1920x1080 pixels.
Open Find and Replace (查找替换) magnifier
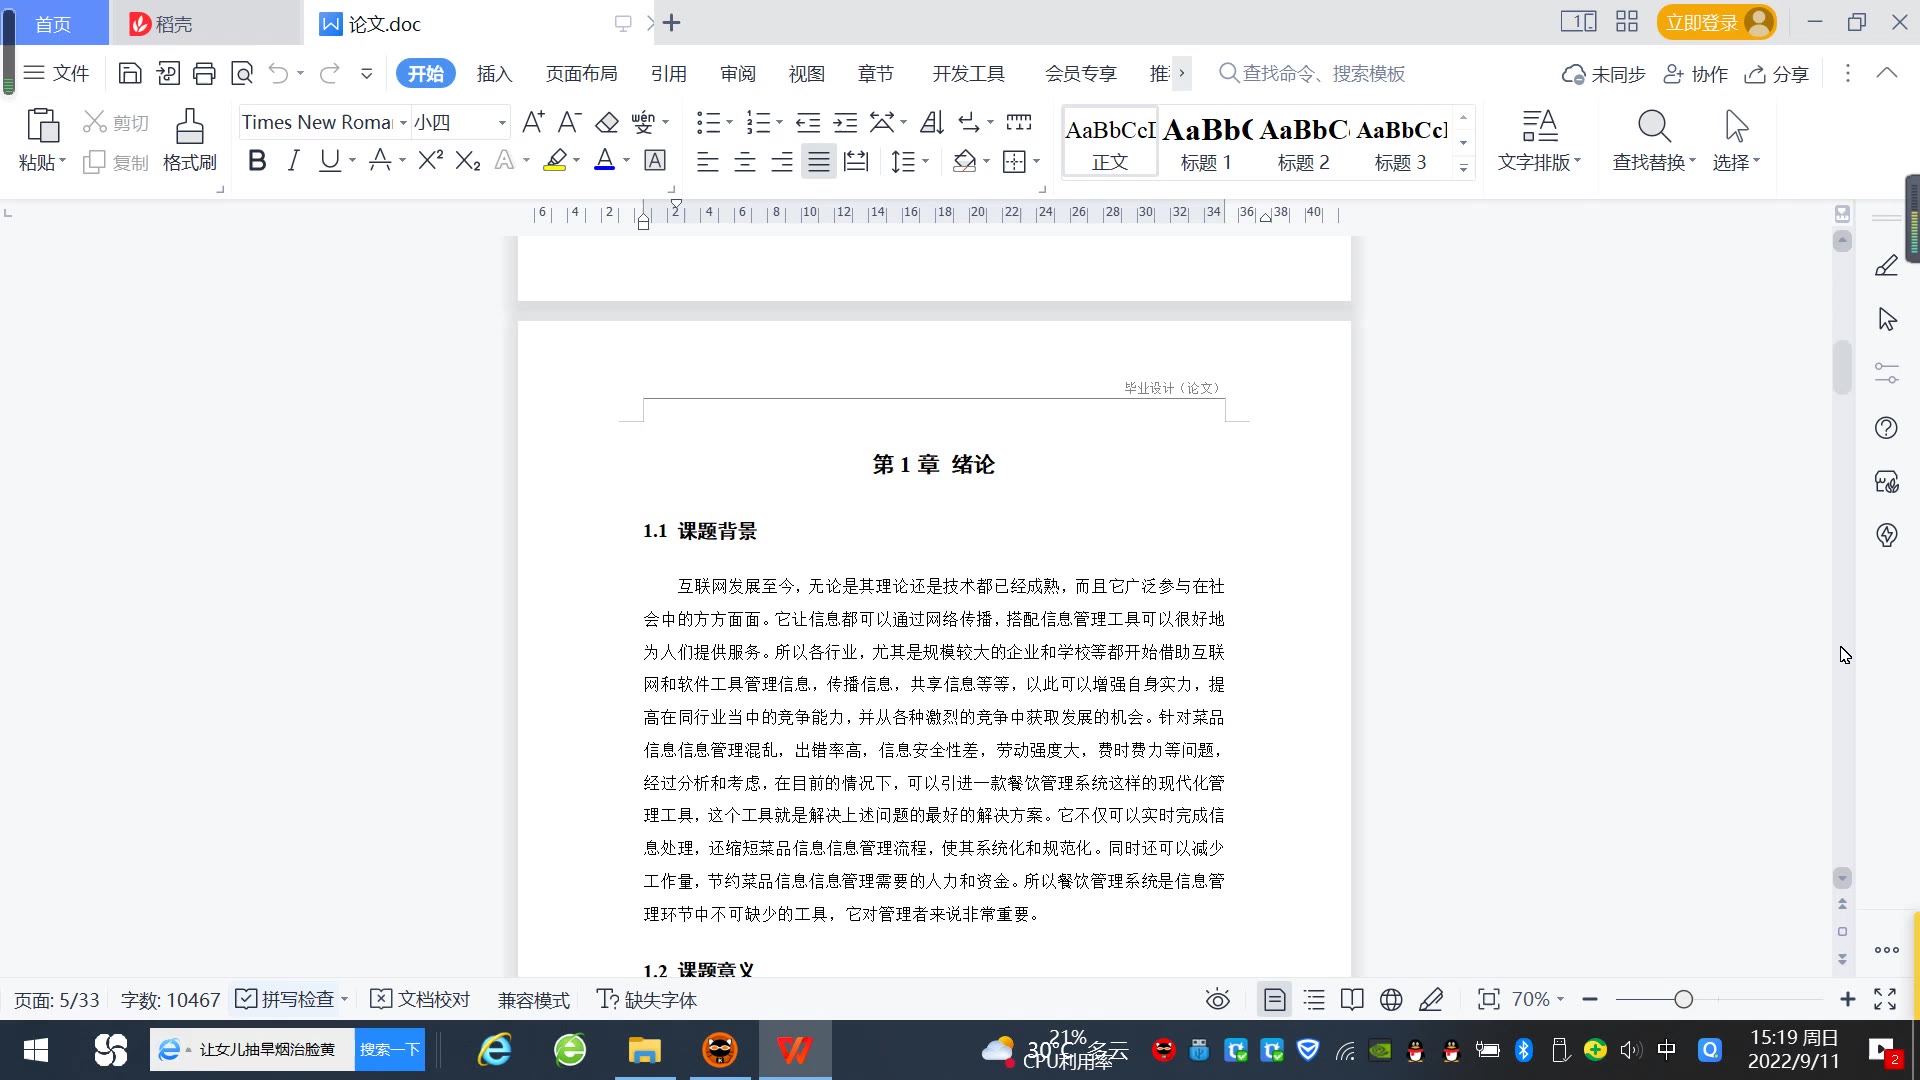1654,128
